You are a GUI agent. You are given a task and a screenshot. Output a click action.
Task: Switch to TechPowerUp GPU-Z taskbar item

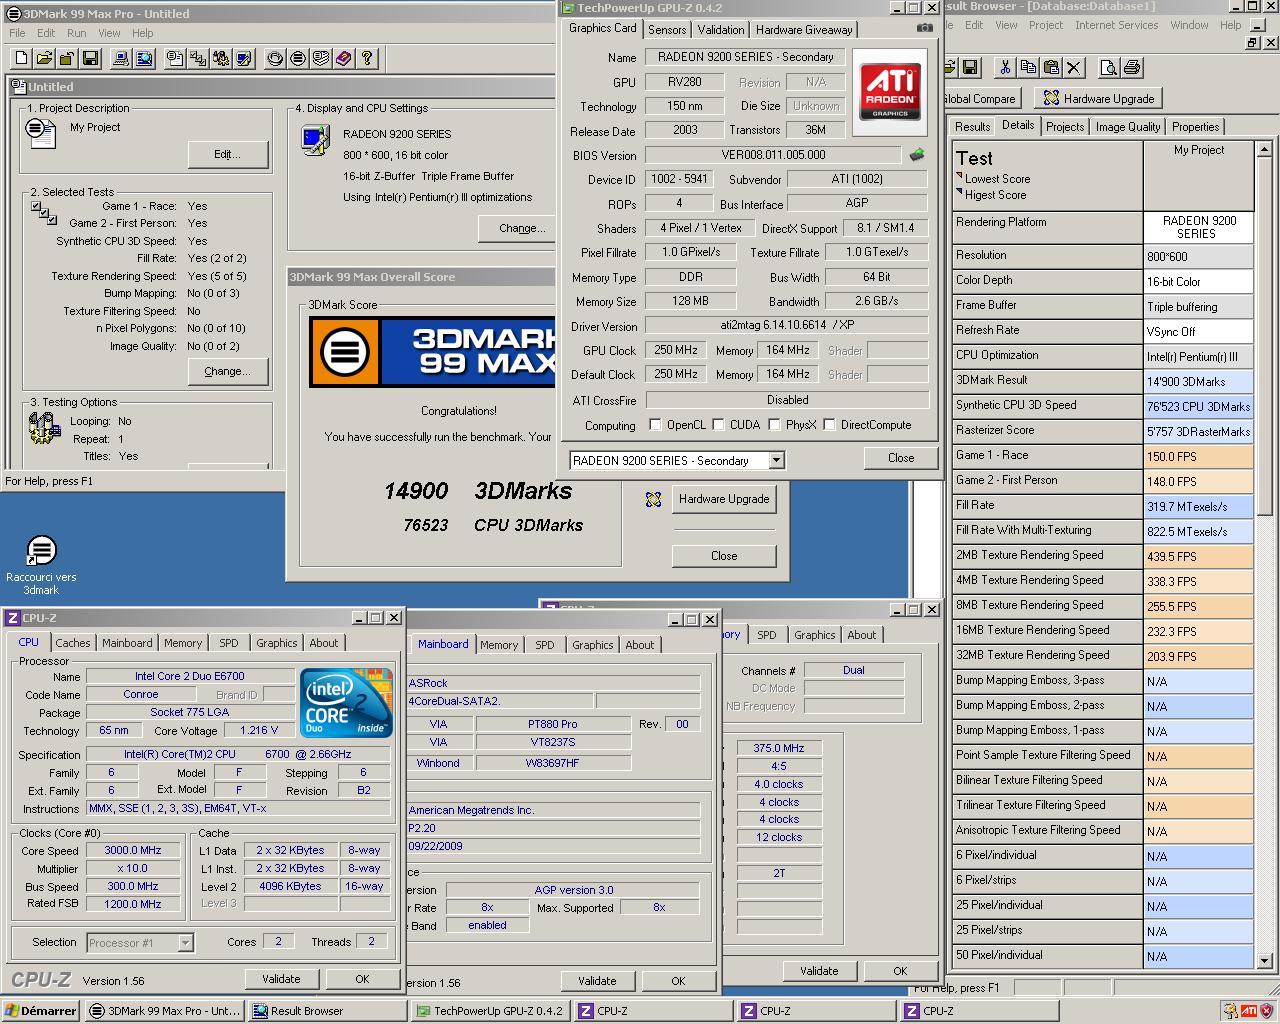click(x=489, y=1011)
